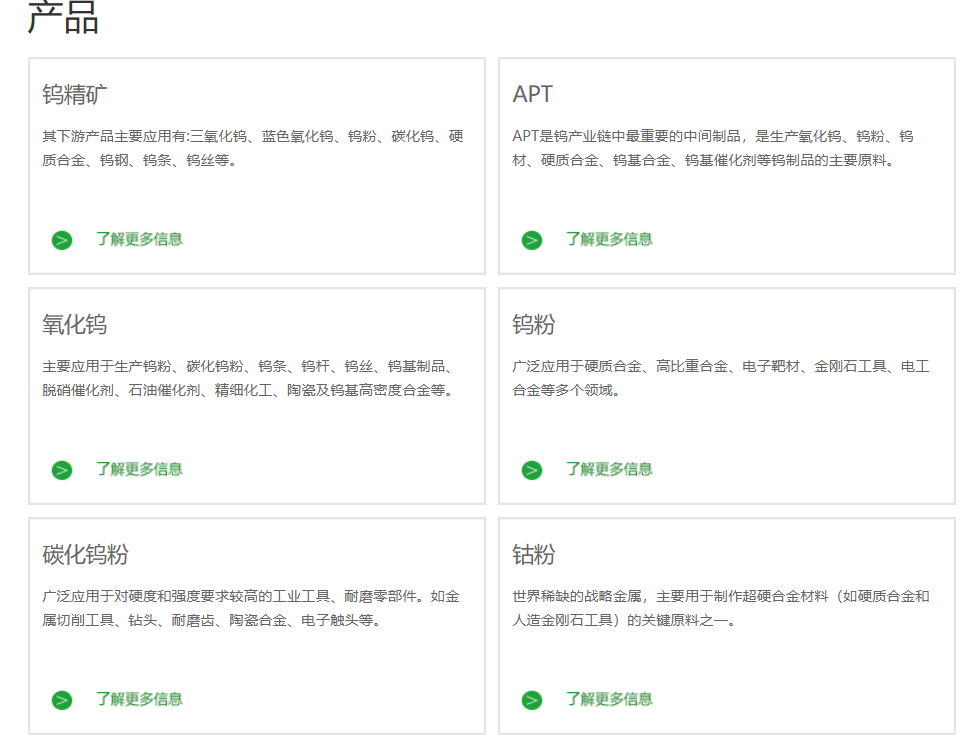The width and height of the screenshot is (973, 741).
Task: Open 了解更多信息 link in the APT card
Action: (x=608, y=240)
